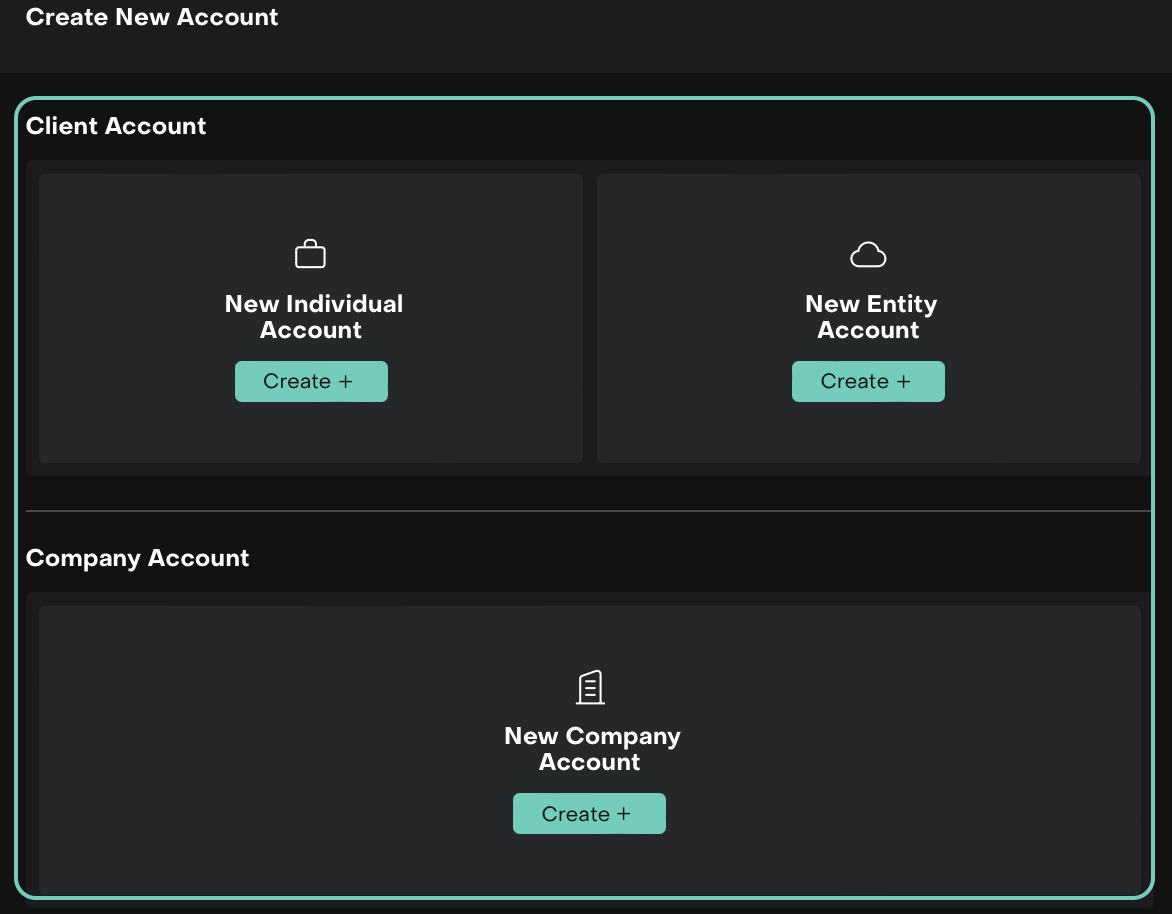Click the building icon for Company Account
This screenshot has width=1172, height=914.
tap(590, 687)
